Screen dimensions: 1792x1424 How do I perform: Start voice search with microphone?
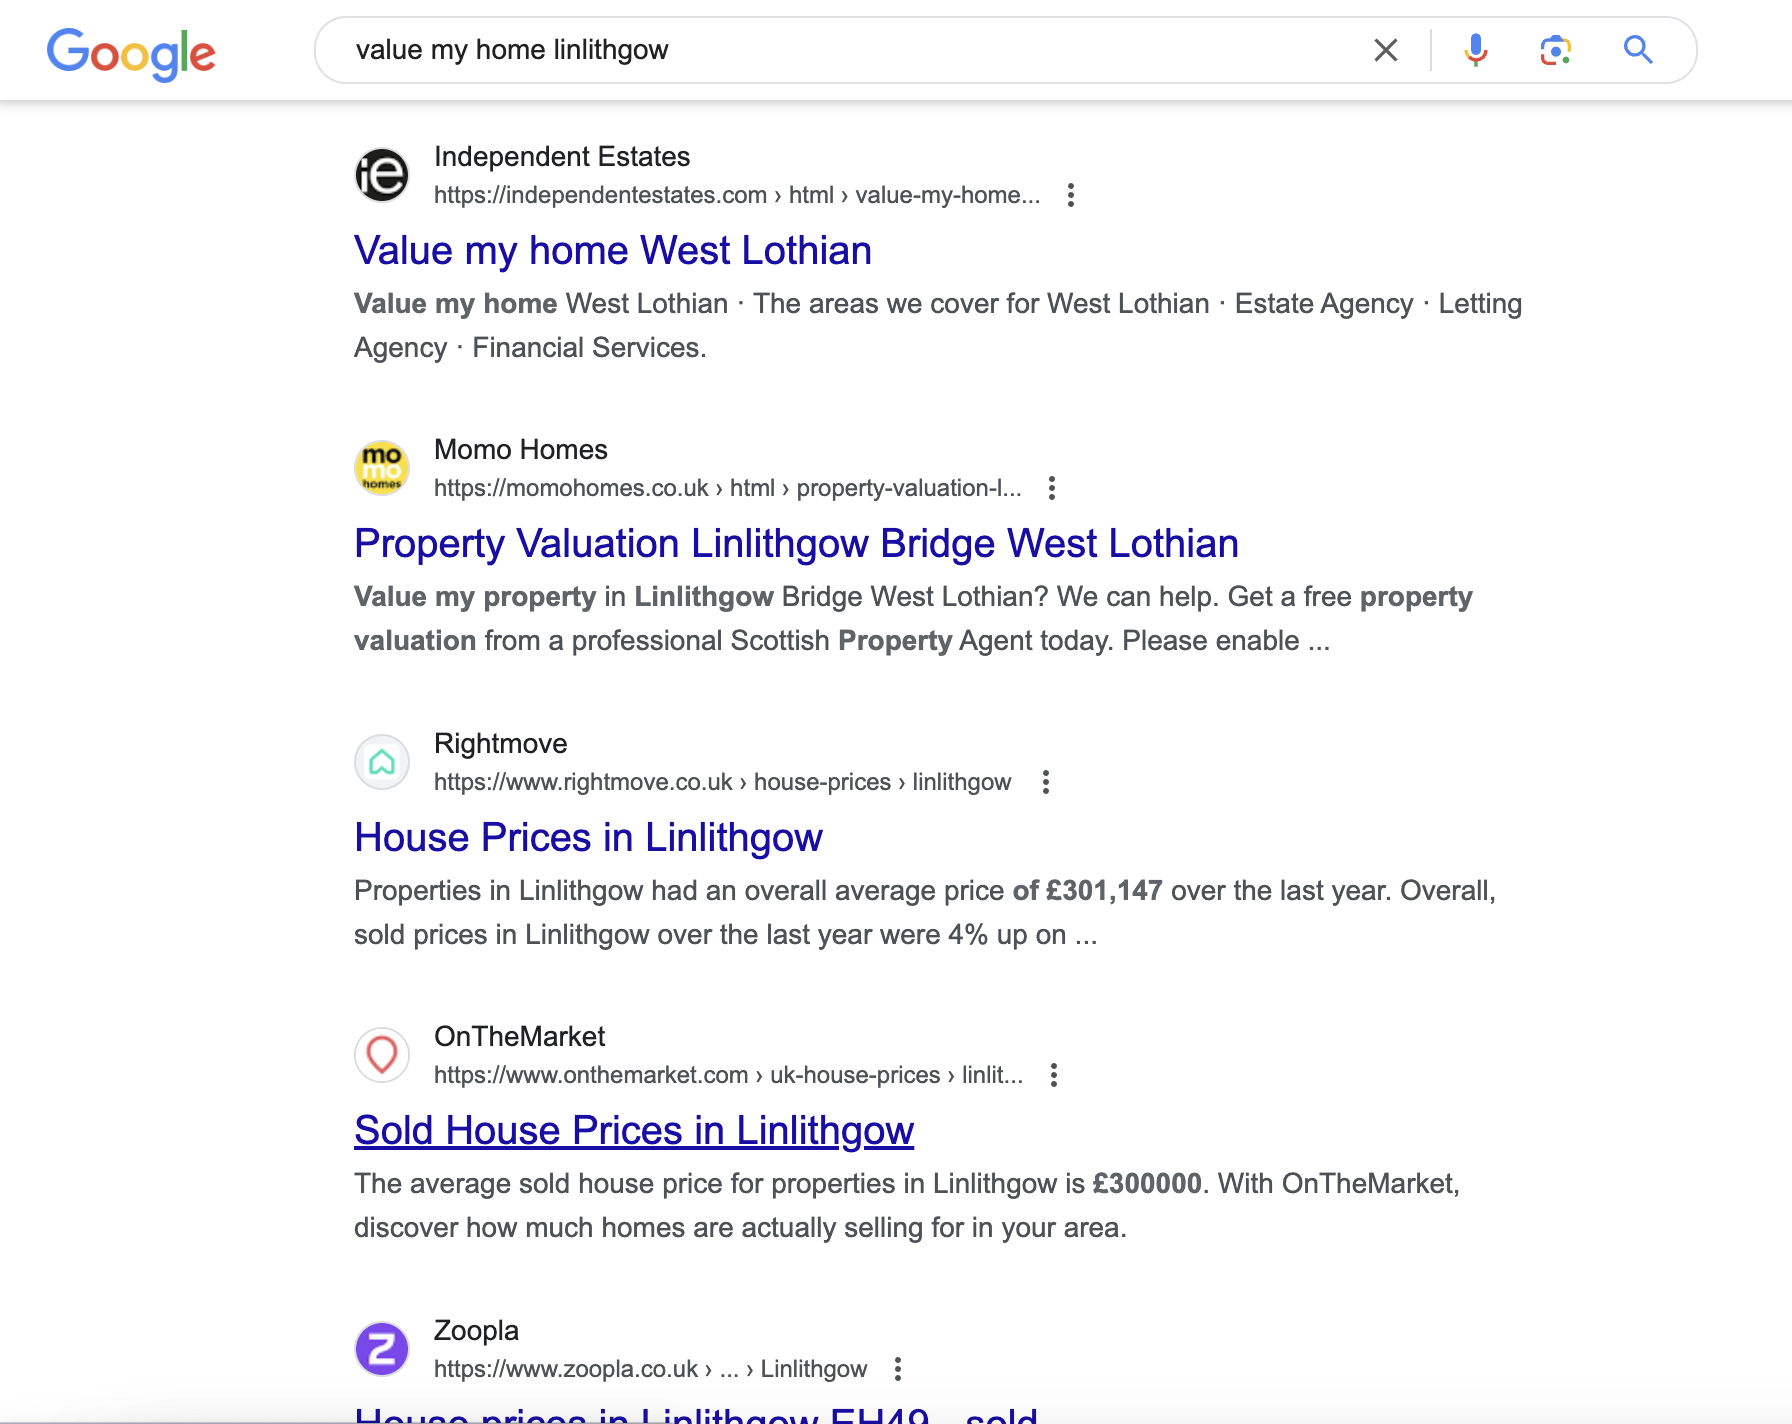1475,50
